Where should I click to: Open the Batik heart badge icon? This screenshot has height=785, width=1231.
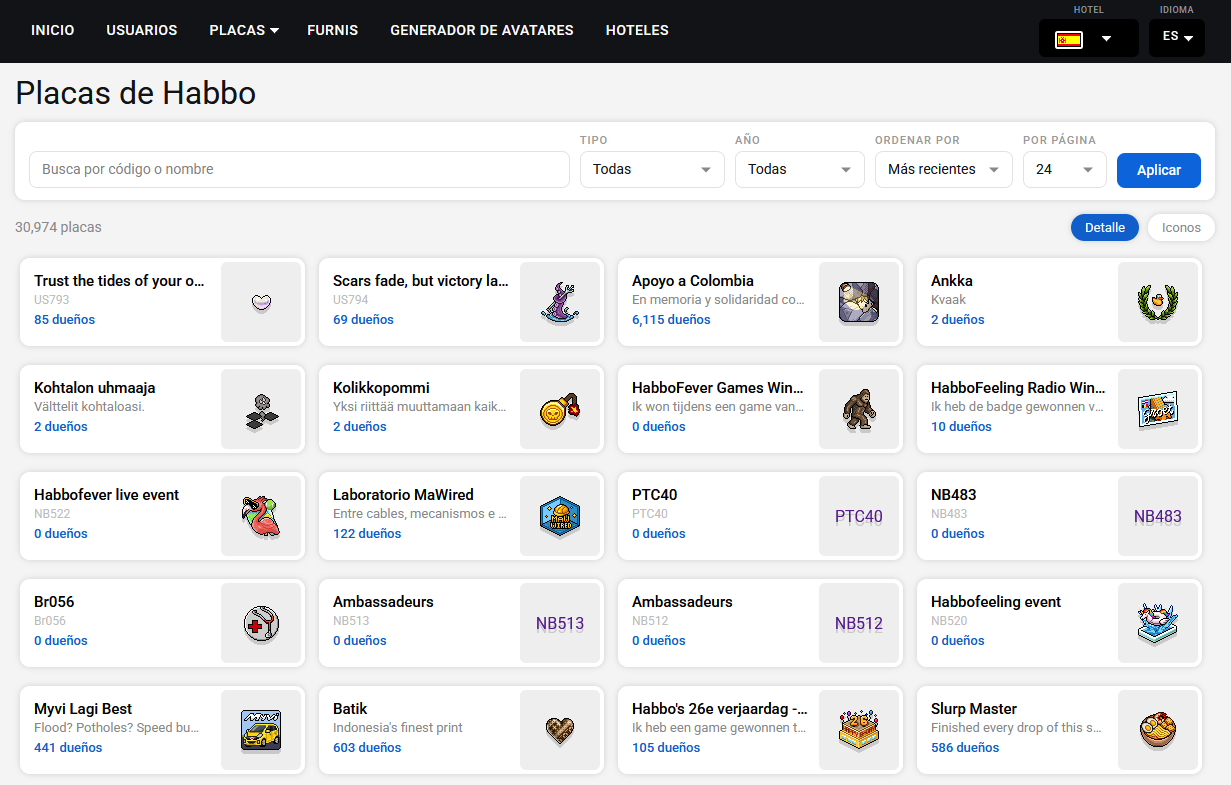pos(560,730)
